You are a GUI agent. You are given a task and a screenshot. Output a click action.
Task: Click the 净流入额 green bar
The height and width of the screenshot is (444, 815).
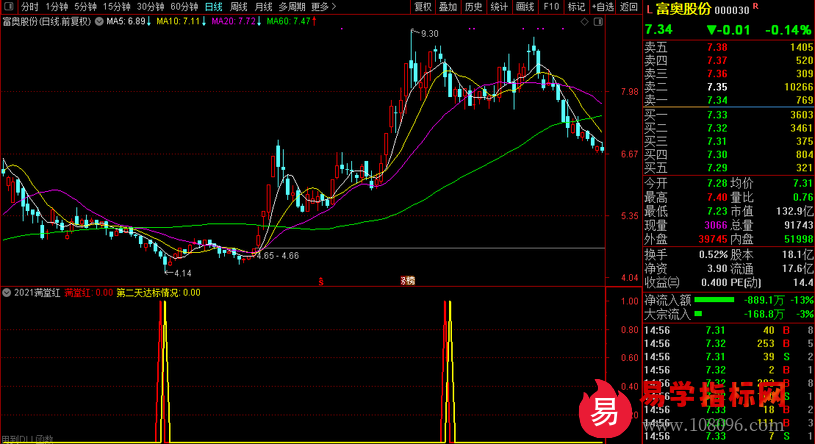point(714,300)
